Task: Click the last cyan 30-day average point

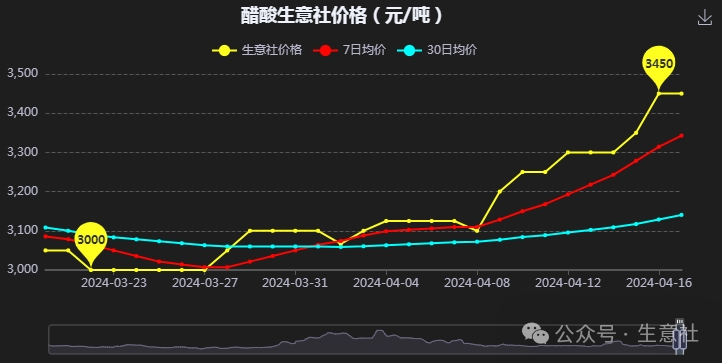Action: click(681, 215)
